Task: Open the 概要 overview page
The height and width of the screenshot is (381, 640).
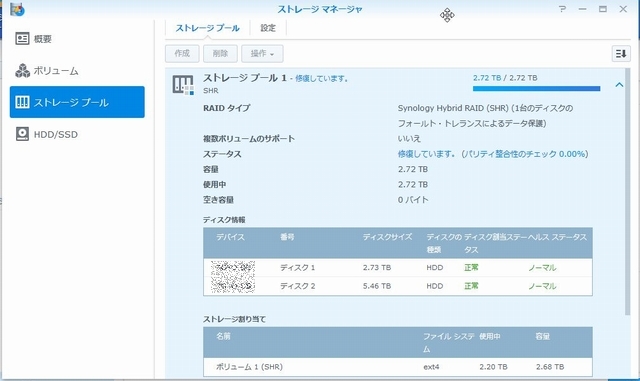Action: coord(77,39)
